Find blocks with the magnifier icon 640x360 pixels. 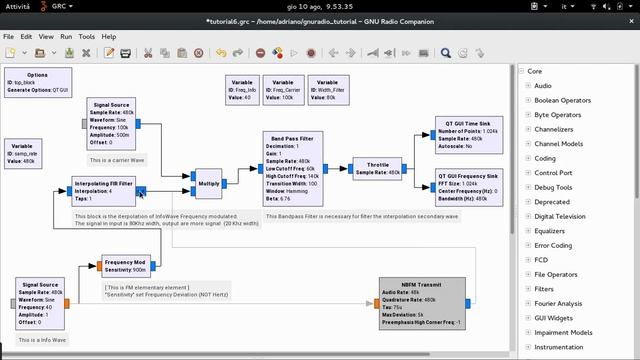tap(446, 53)
